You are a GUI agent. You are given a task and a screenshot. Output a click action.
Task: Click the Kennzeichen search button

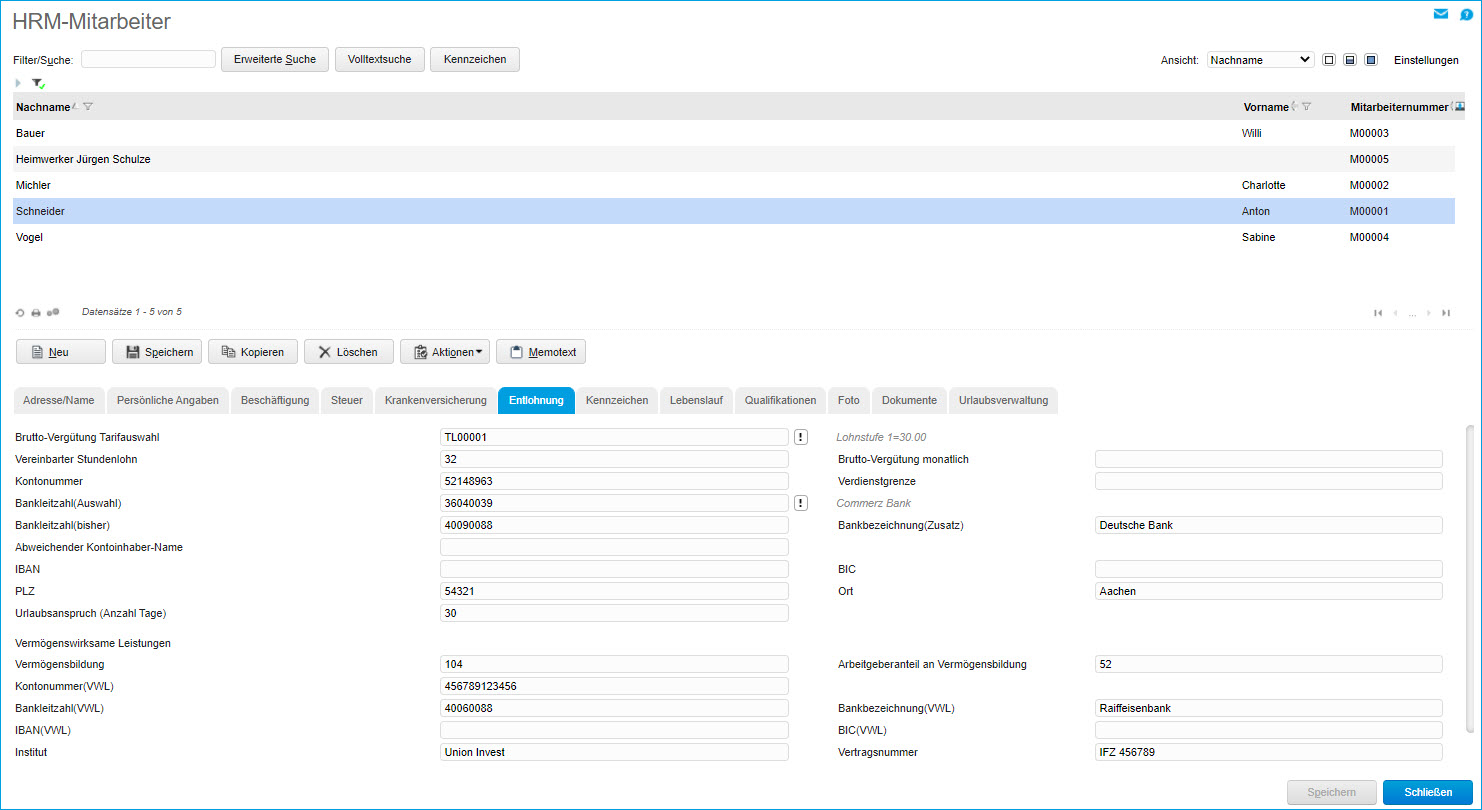pos(475,59)
